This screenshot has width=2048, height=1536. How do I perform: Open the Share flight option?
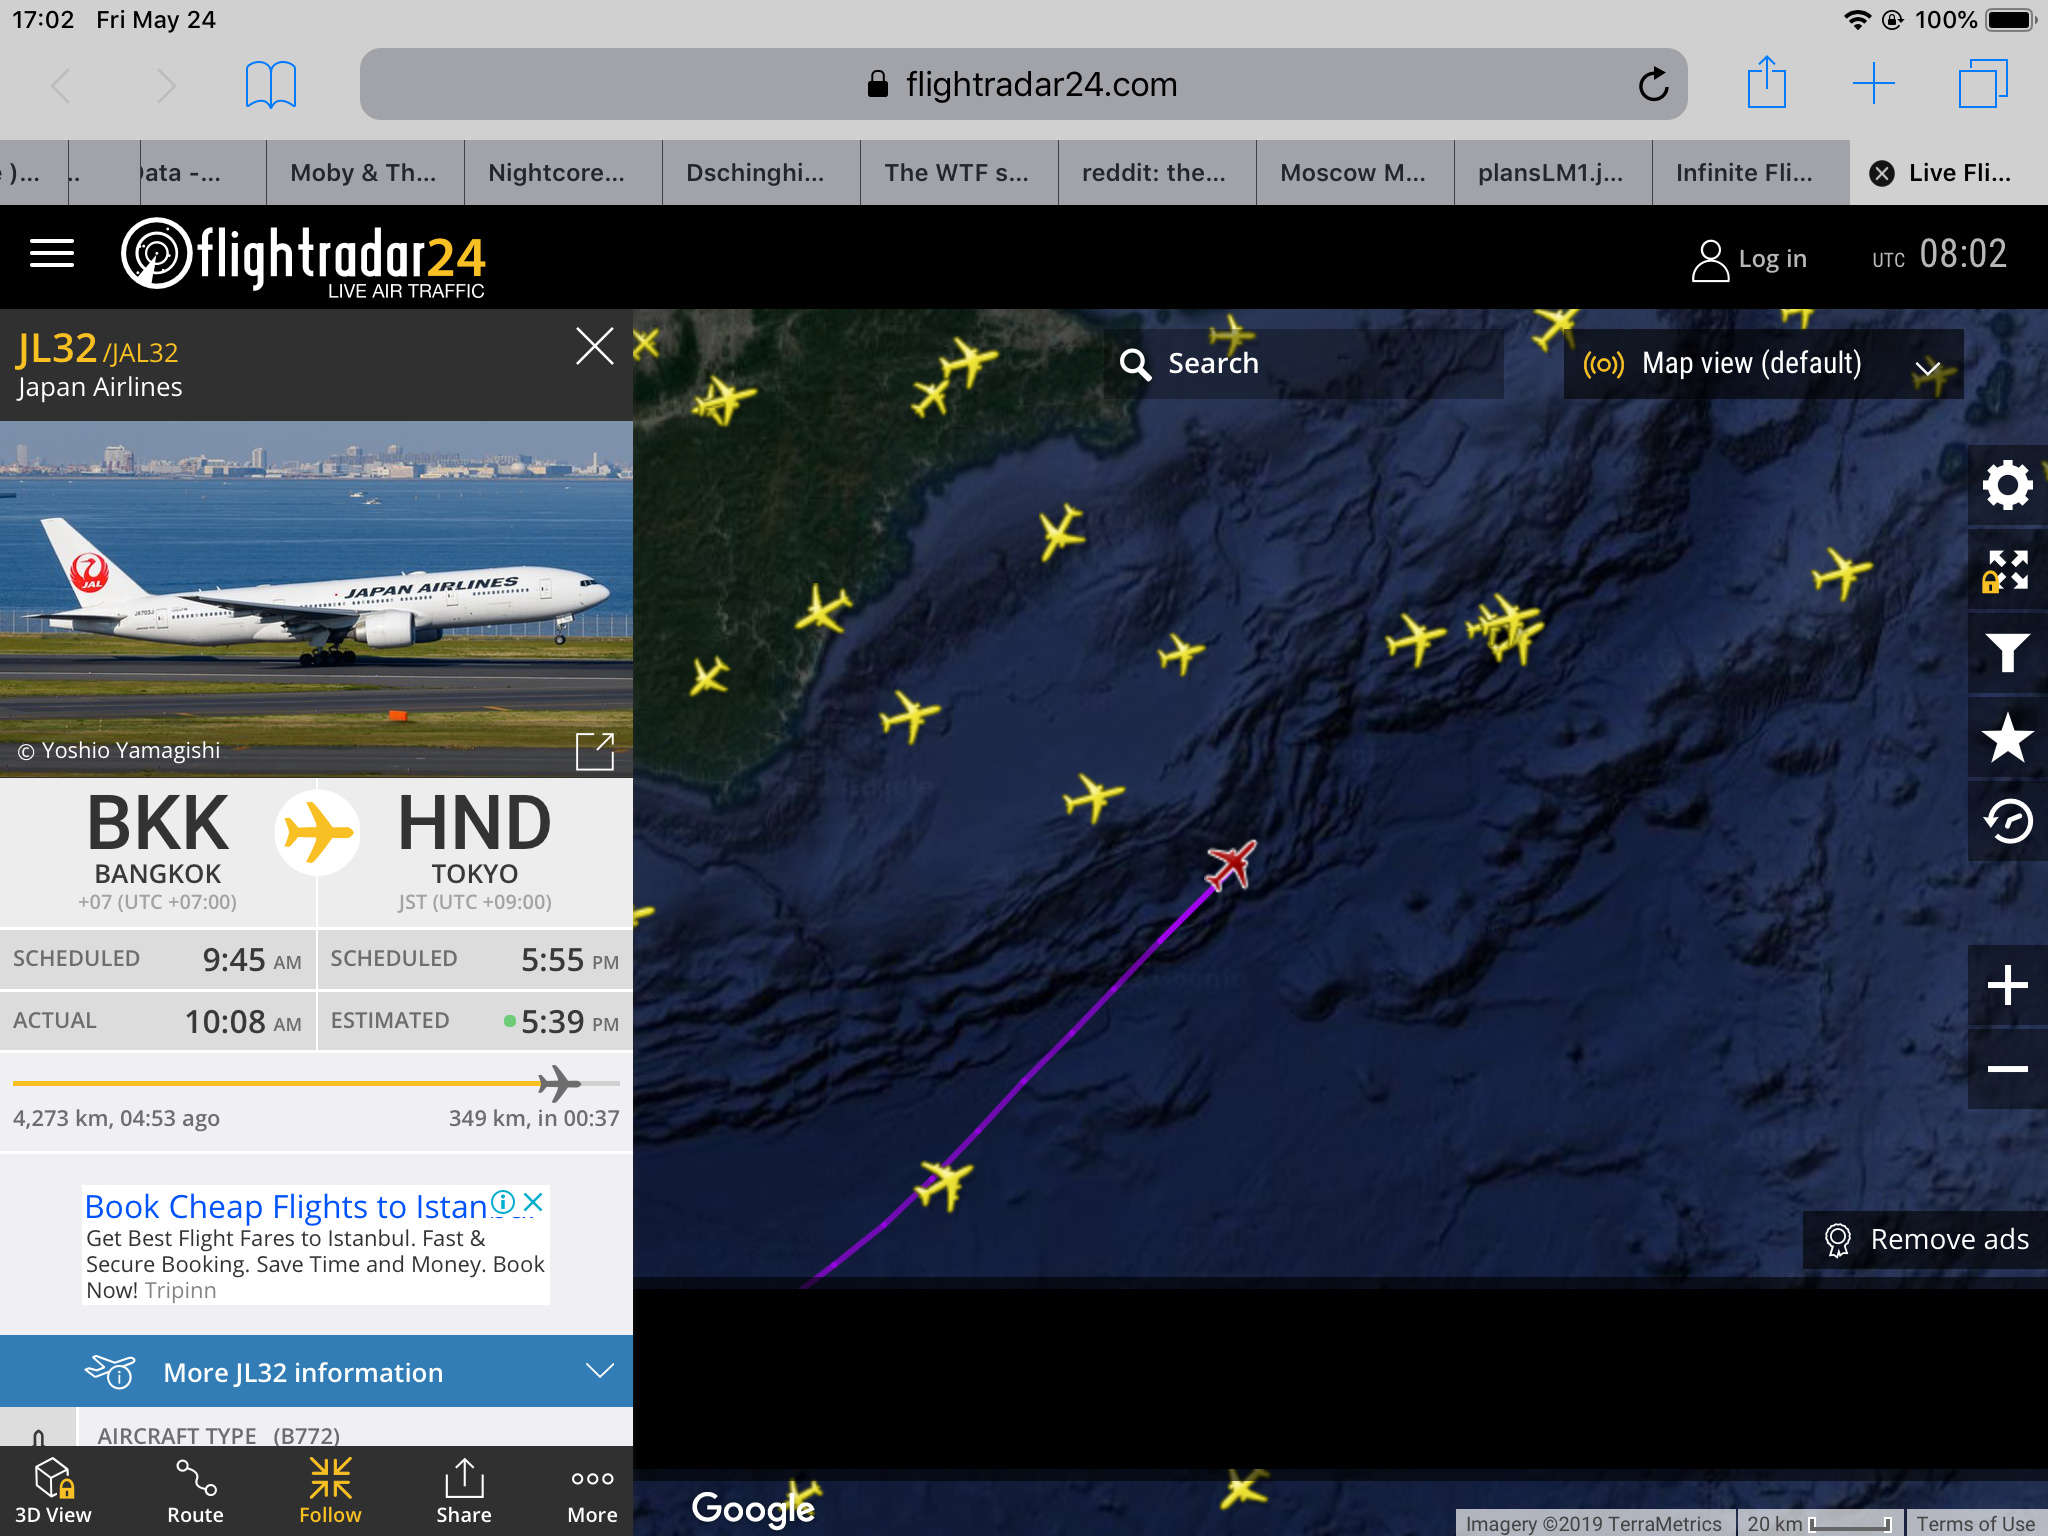tap(464, 1491)
